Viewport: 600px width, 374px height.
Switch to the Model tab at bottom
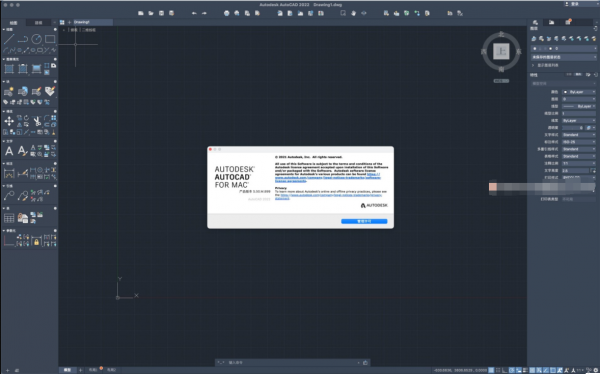(67, 370)
